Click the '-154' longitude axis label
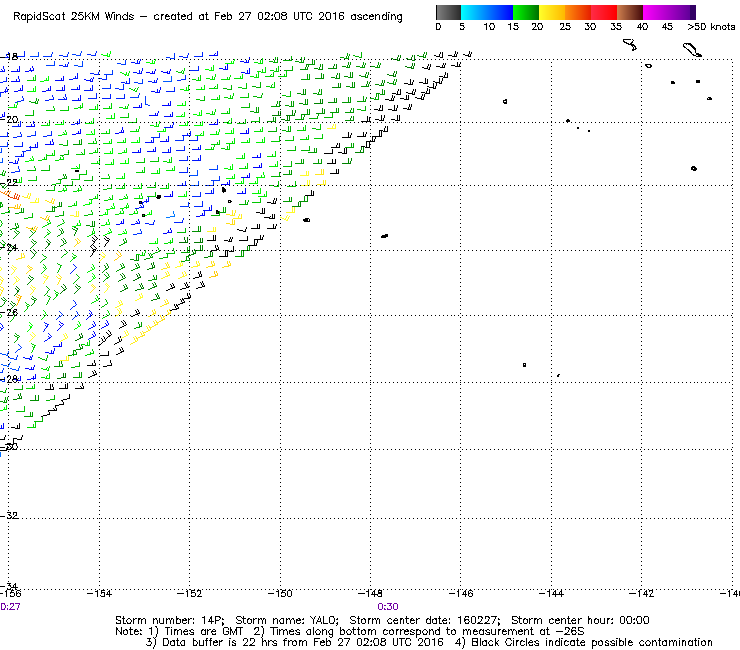 pyautogui.click(x=99, y=593)
